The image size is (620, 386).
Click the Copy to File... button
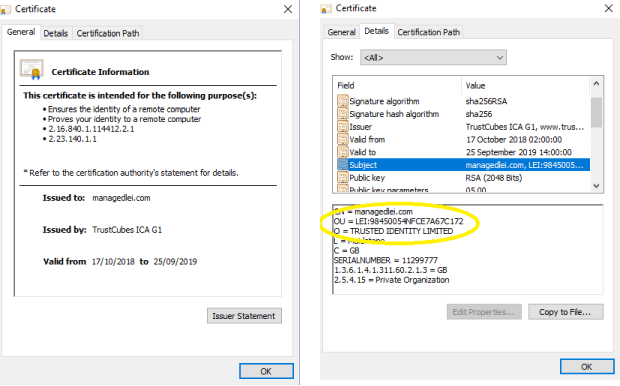coord(565,312)
